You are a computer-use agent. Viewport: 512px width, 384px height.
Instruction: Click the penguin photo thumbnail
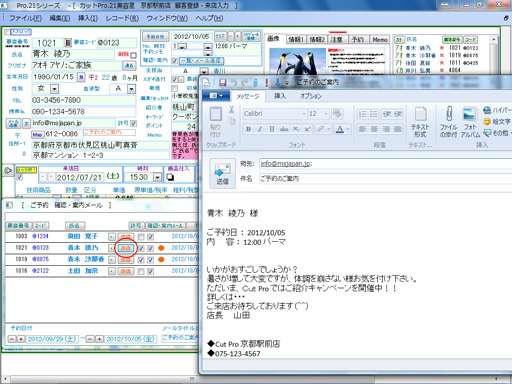pyautogui.click(x=297, y=62)
